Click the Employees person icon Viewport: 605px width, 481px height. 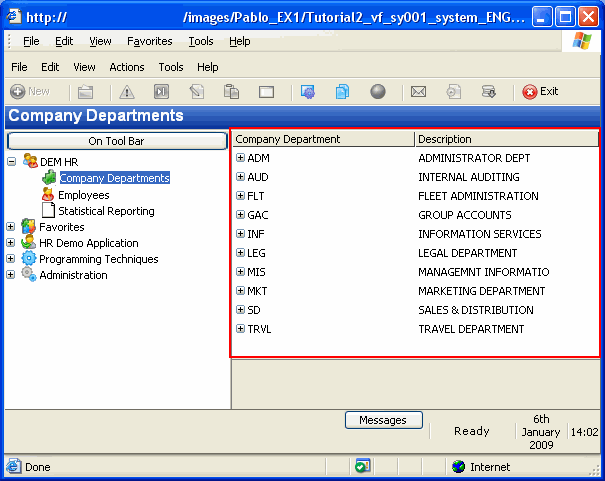pos(48,194)
